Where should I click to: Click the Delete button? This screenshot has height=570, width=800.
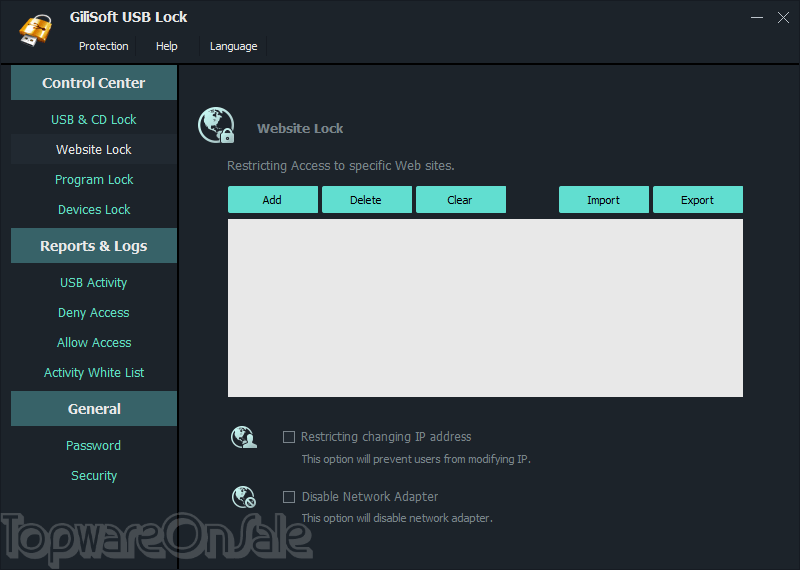pos(366,200)
